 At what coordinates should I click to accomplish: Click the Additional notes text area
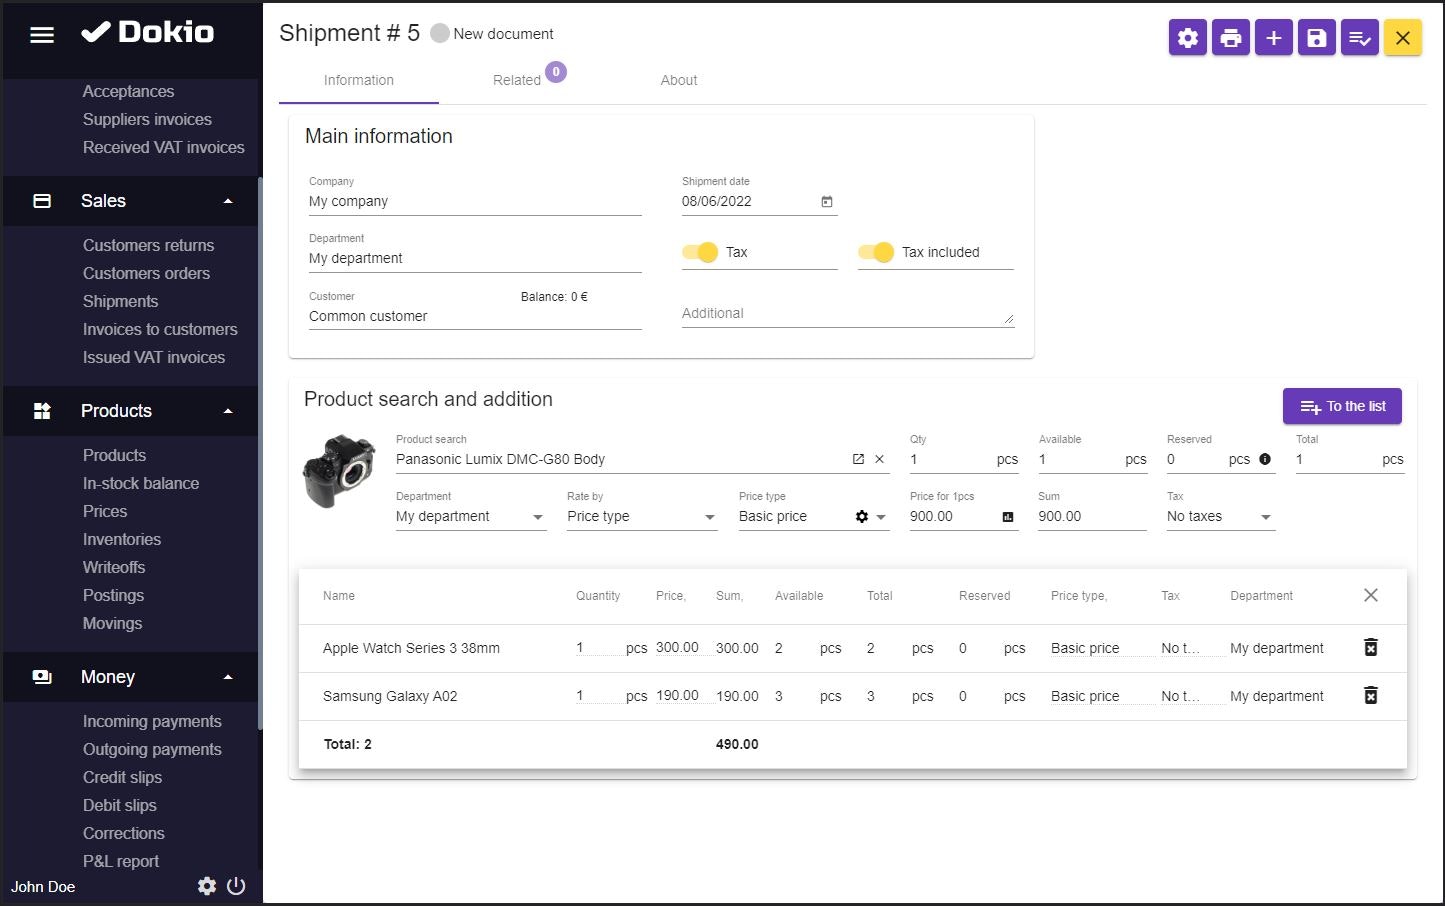click(x=848, y=313)
